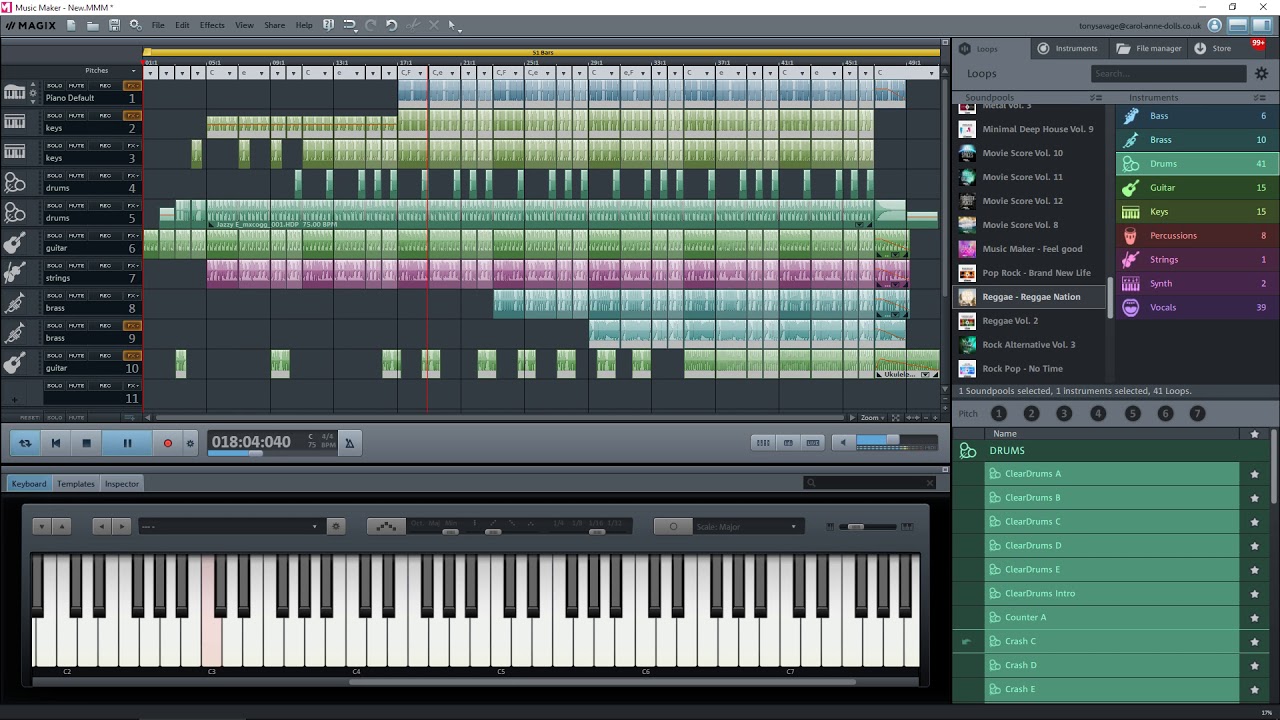Switch to the Inspector tab
Screen dimensions: 1280x720
pyautogui.click(x=122, y=484)
